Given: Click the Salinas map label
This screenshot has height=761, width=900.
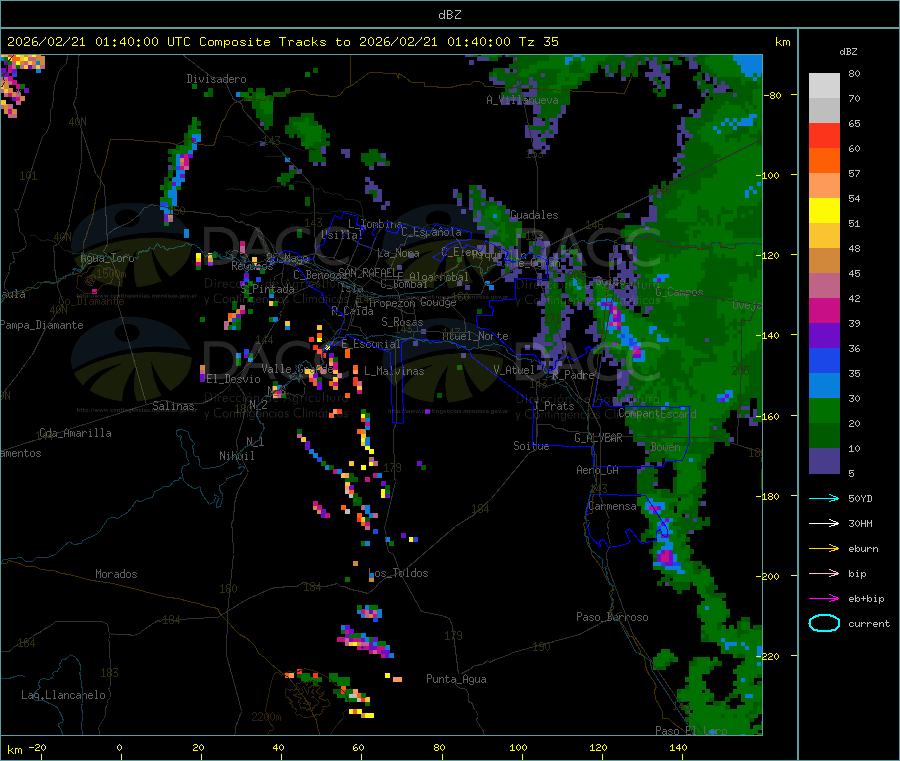Looking at the screenshot, I should [173, 406].
